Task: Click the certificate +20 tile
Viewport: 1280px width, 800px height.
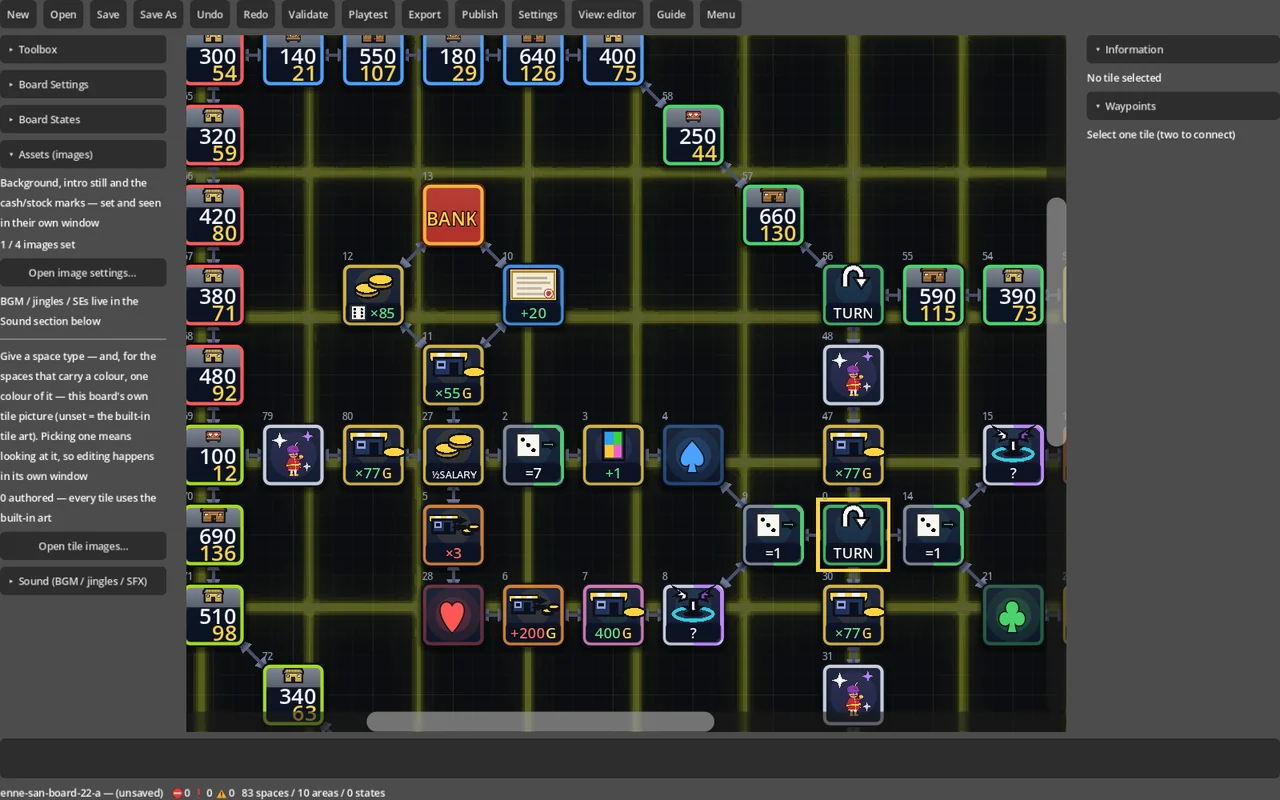Action: click(x=533, y=295)
